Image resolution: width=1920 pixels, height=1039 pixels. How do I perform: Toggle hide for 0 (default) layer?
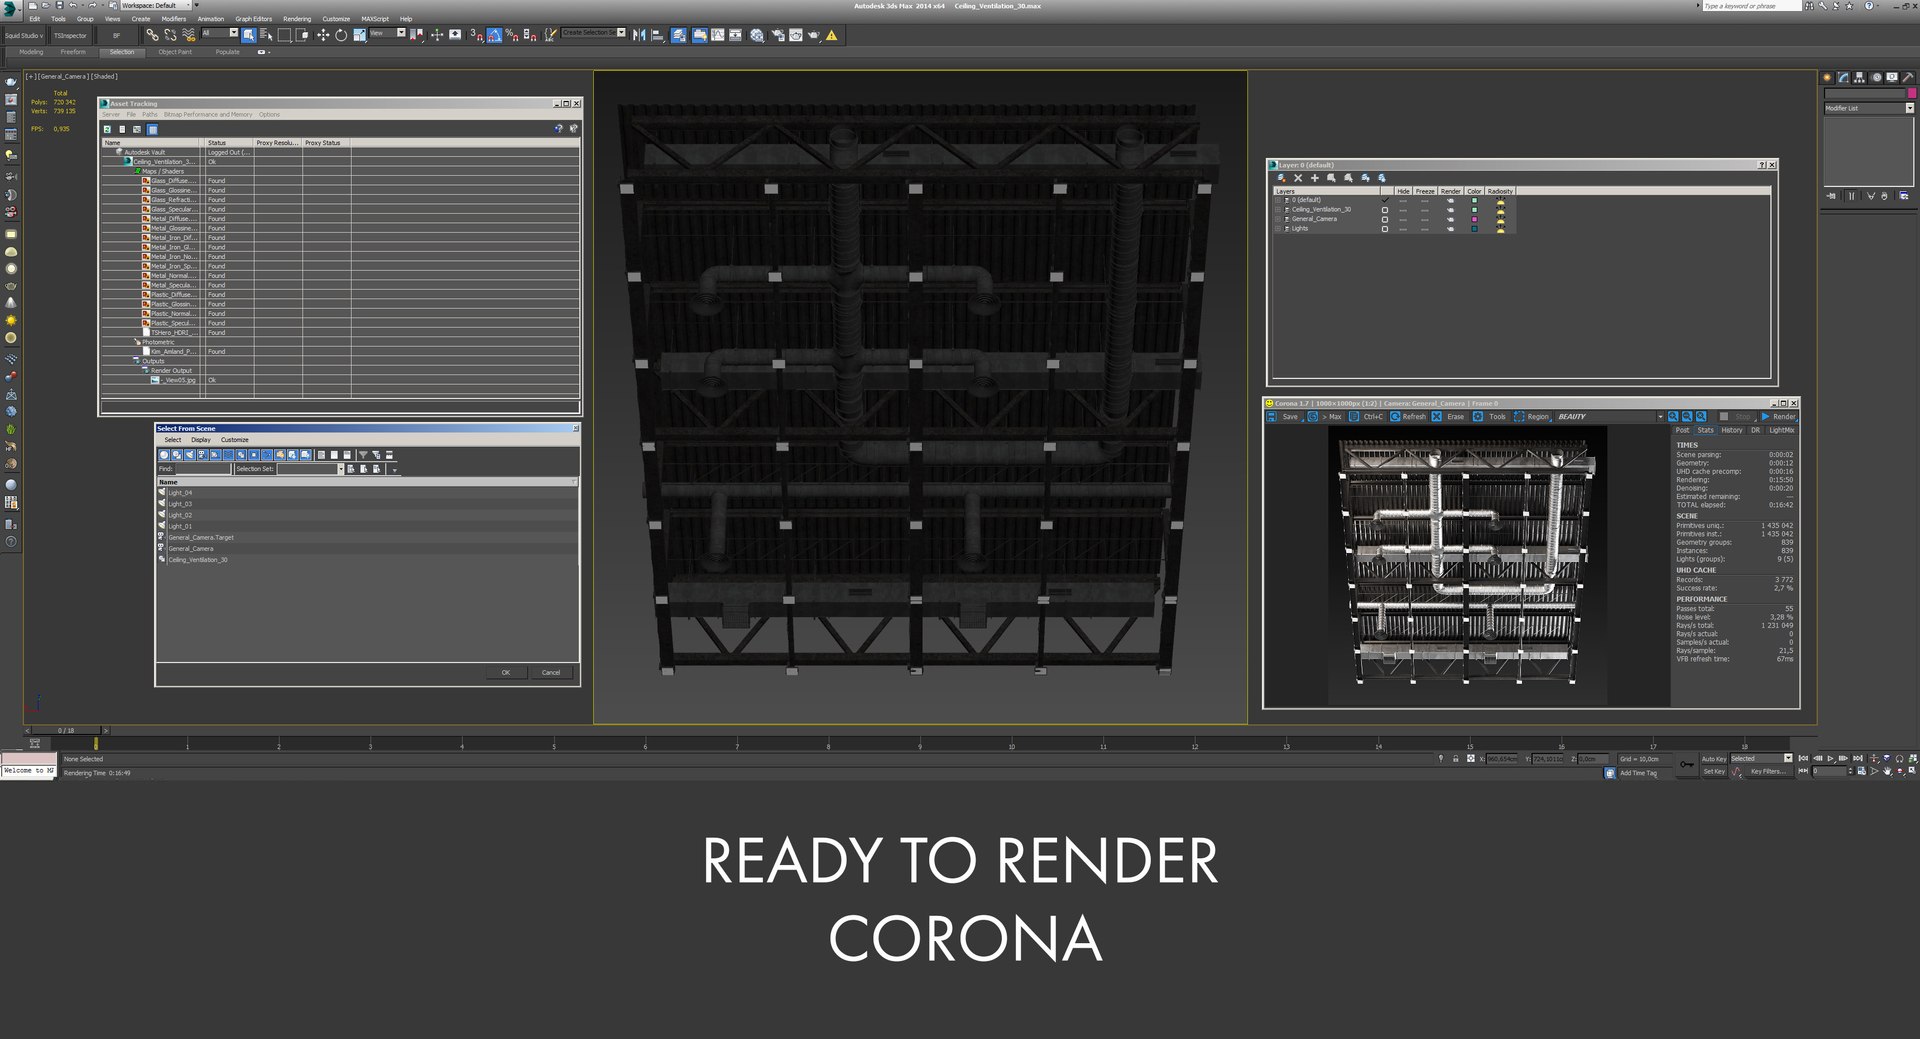pyautogui.click(x=1403, y=200)
